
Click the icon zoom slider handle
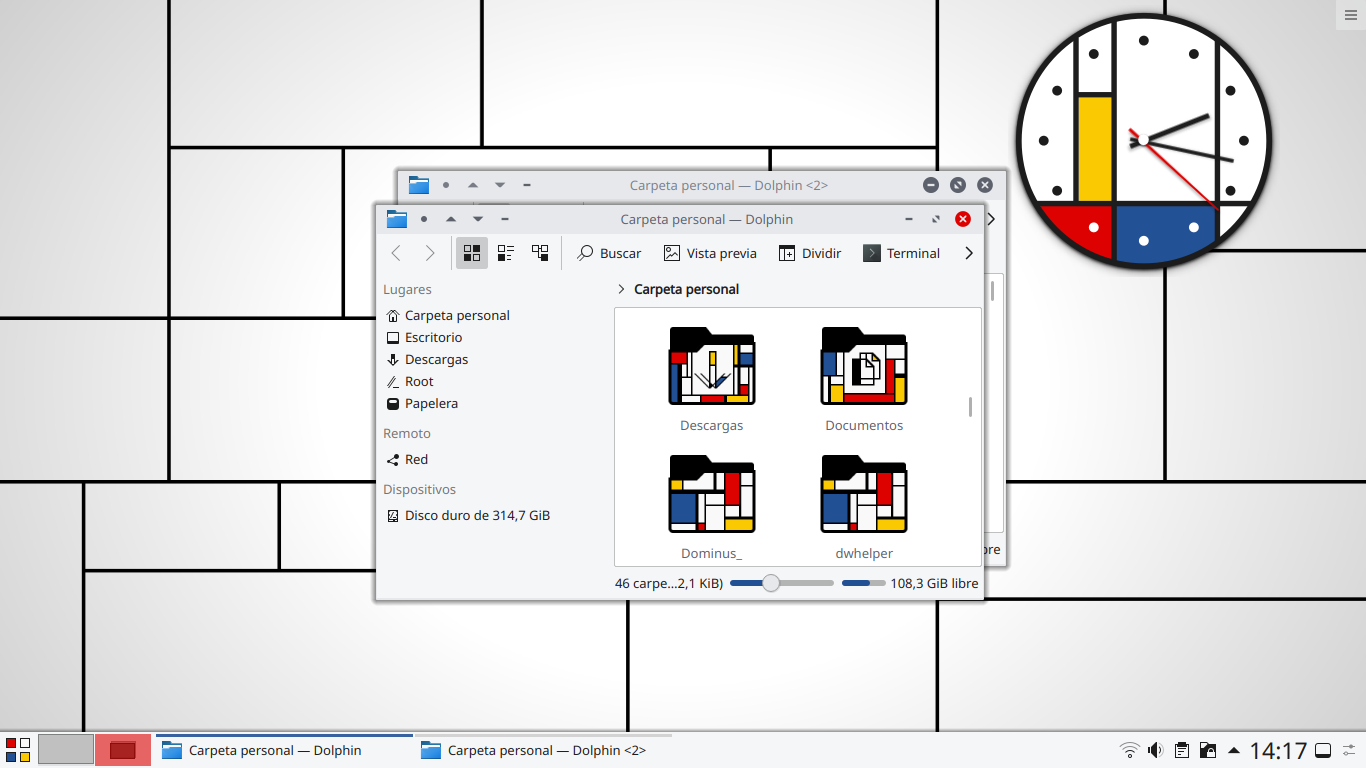coord(771,583)
